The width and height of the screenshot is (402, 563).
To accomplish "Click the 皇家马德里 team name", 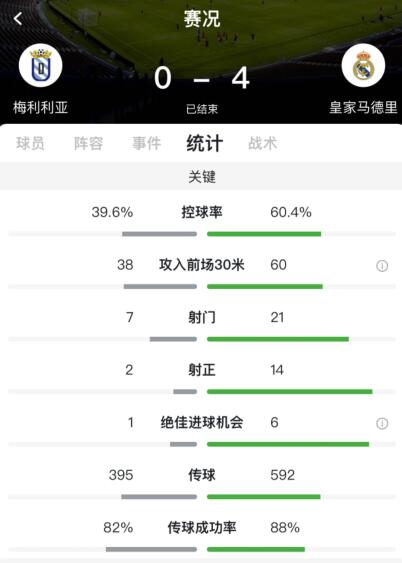I will pos(363,107).
